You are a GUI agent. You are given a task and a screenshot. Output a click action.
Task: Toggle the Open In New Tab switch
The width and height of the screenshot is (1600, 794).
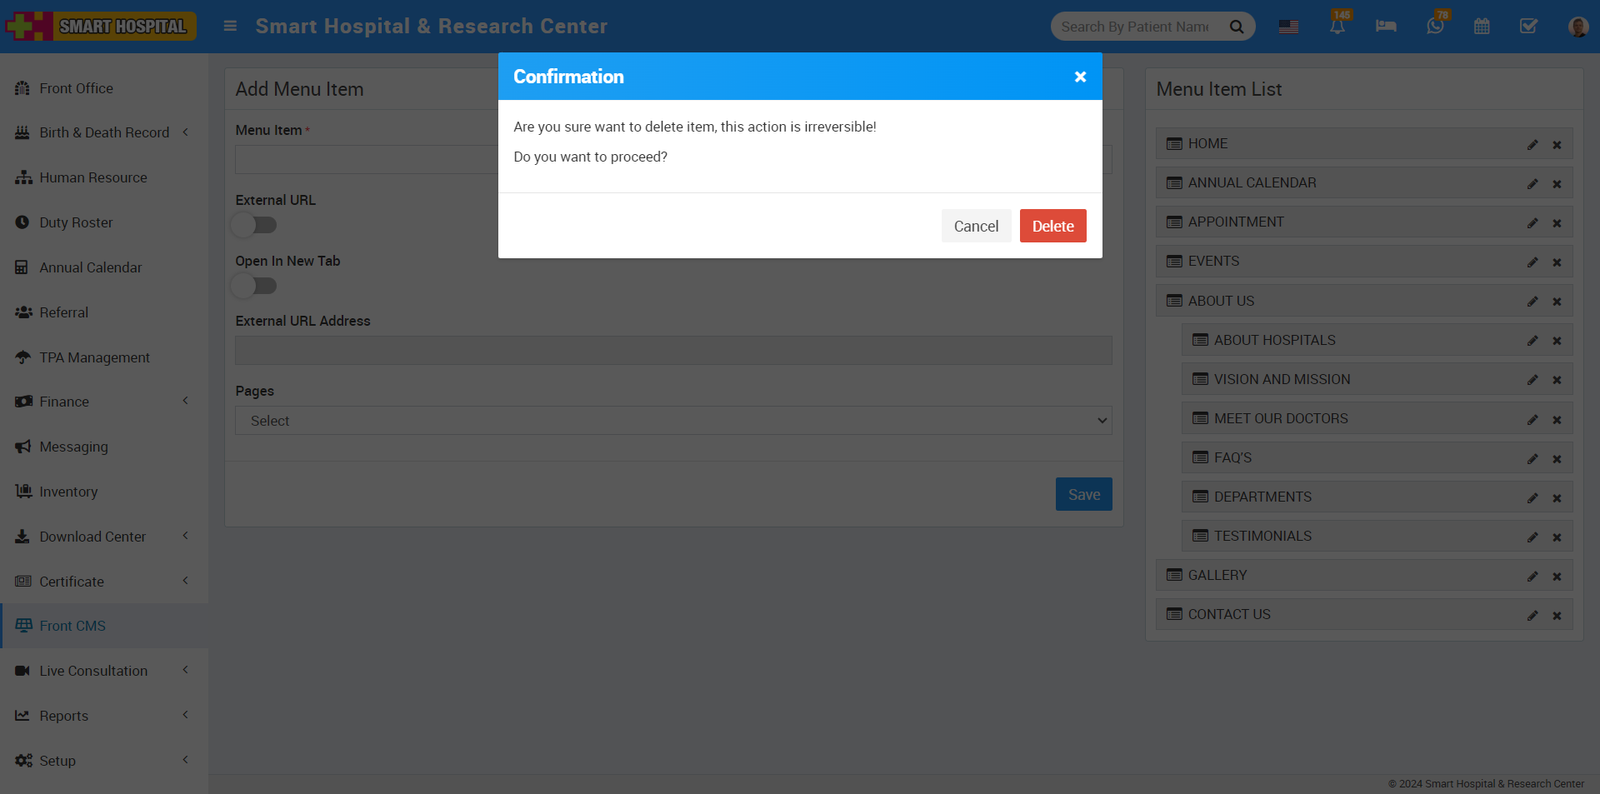255,286
